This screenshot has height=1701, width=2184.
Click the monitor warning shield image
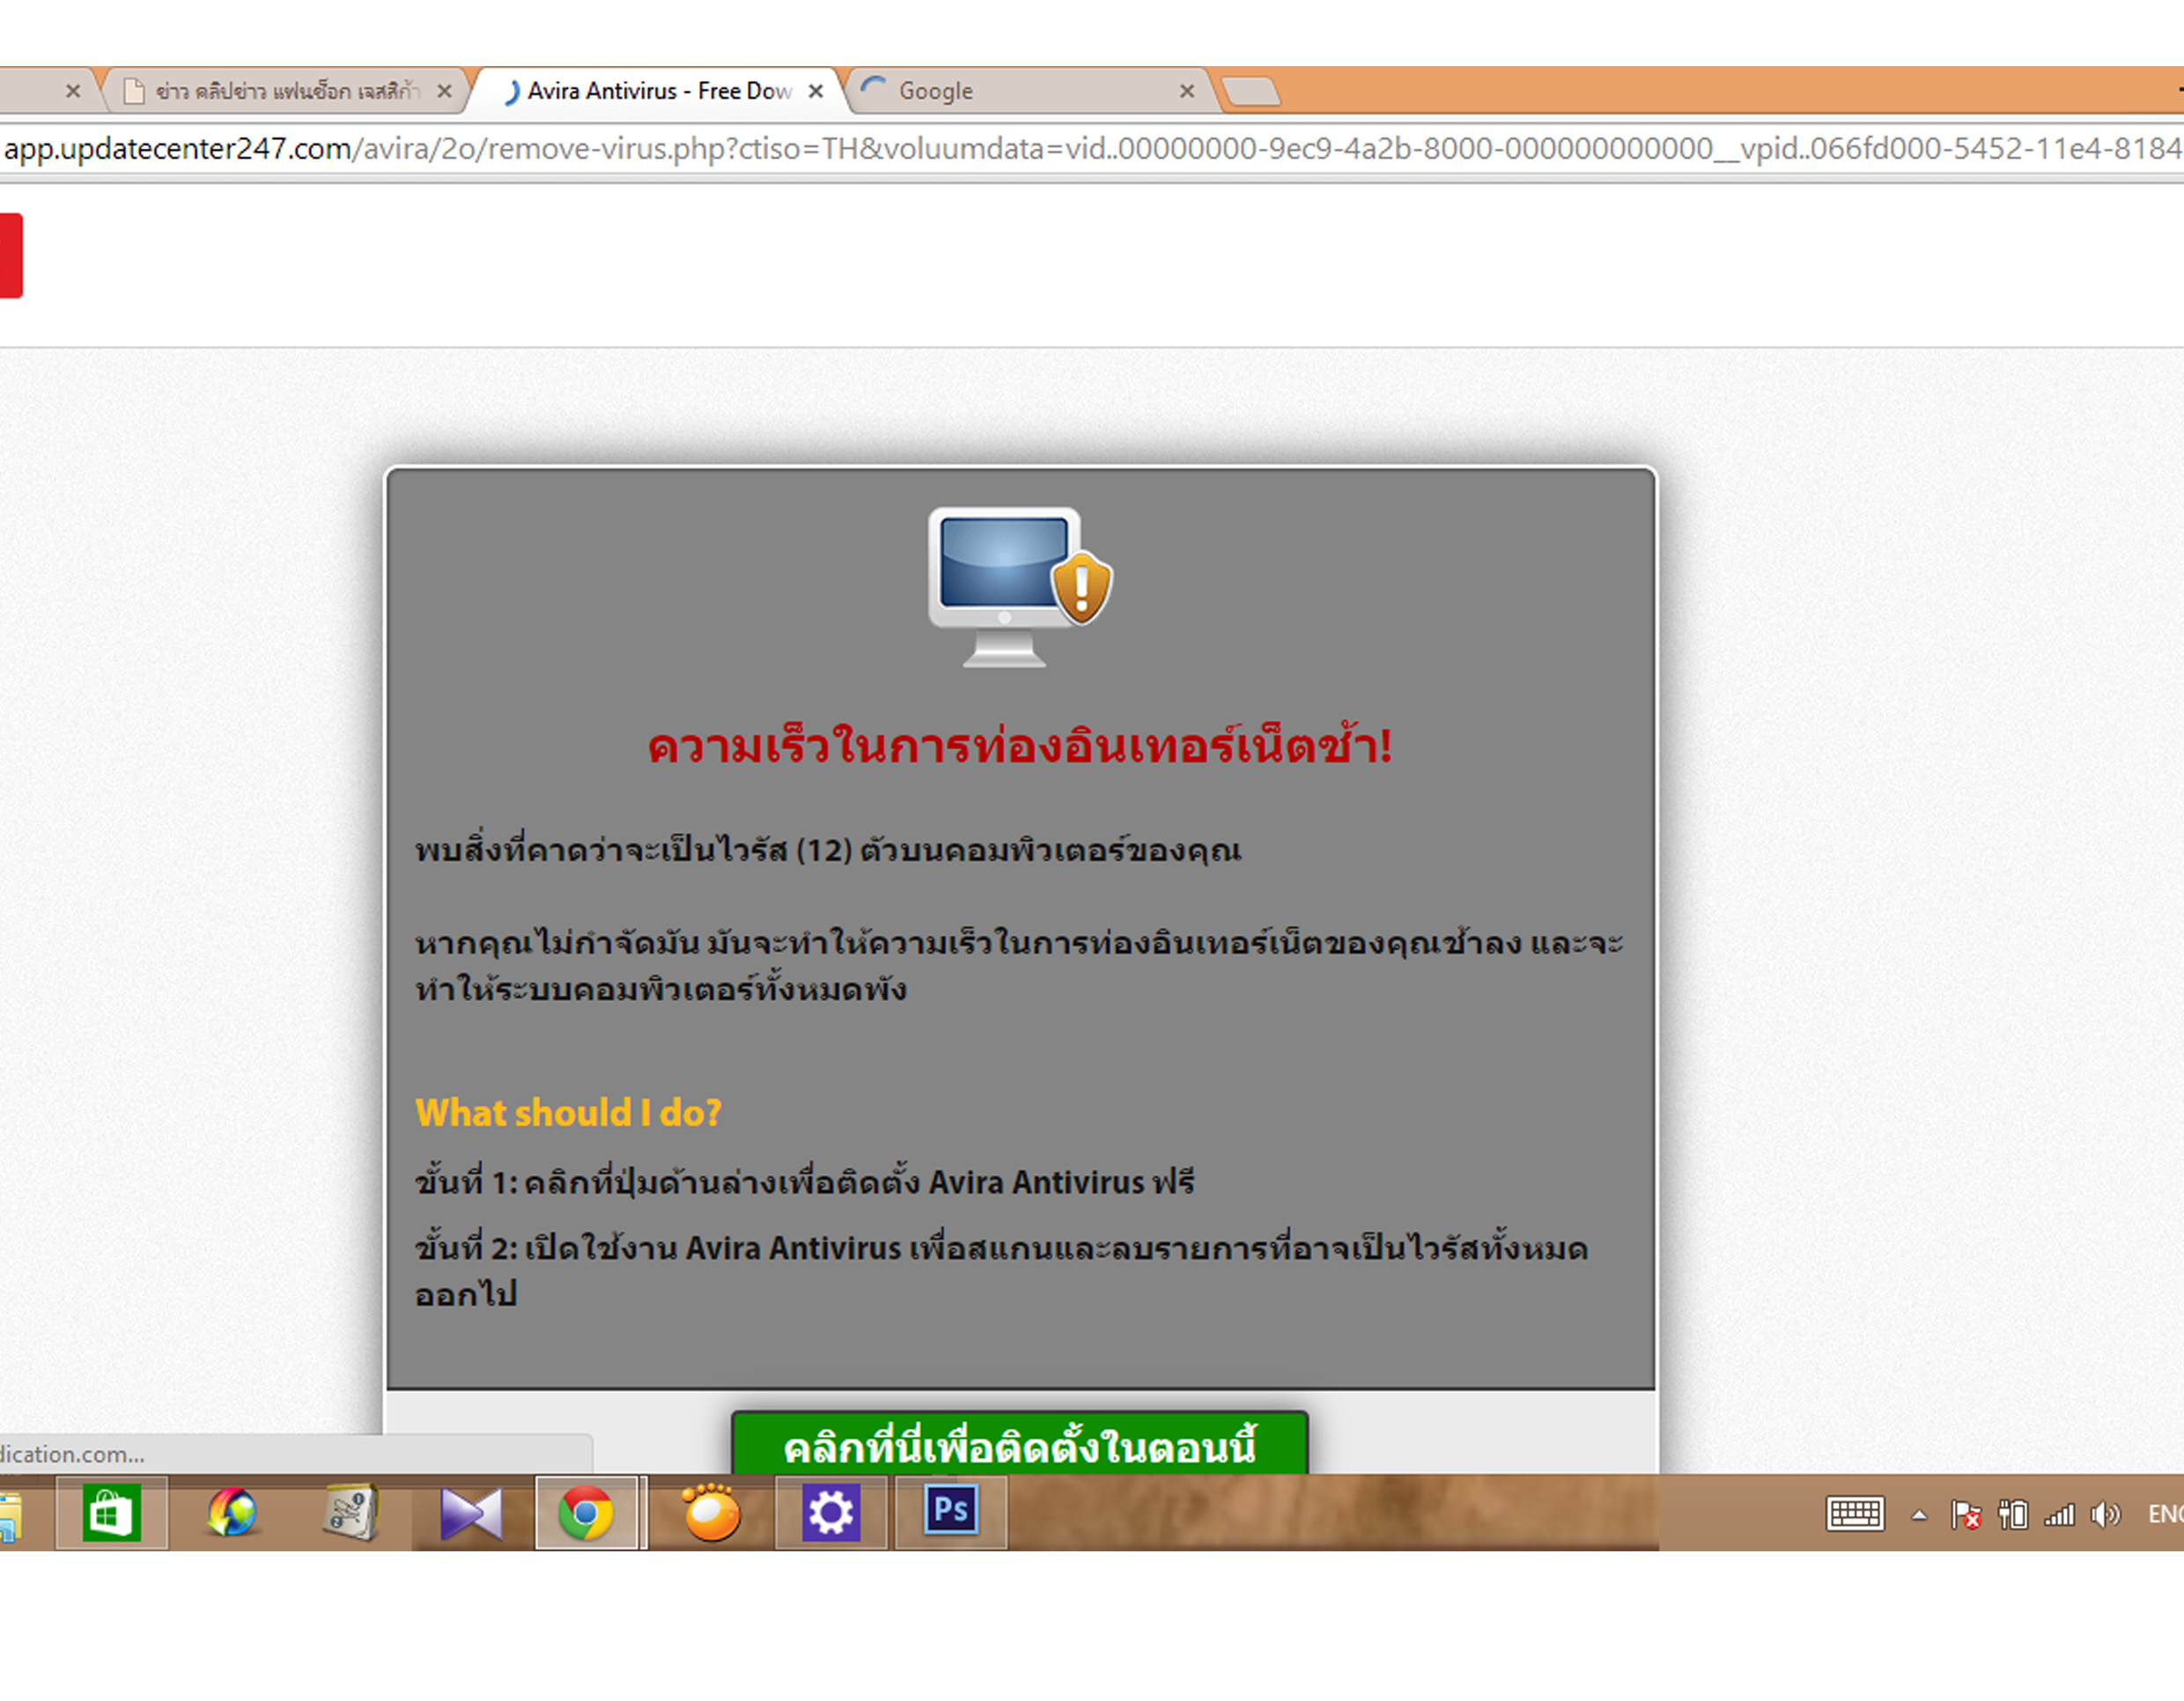coord(1019,586)
